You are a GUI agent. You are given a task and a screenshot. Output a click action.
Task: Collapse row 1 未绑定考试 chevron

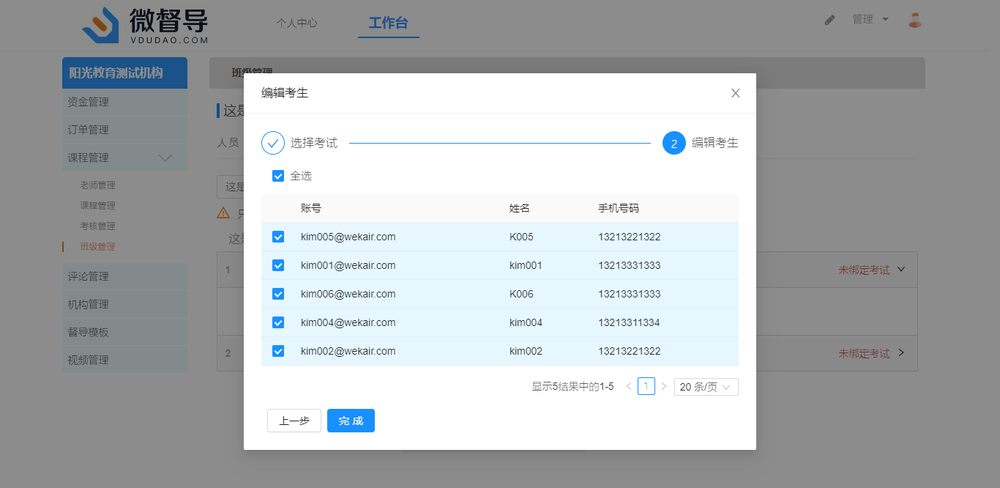click(901, 269)
